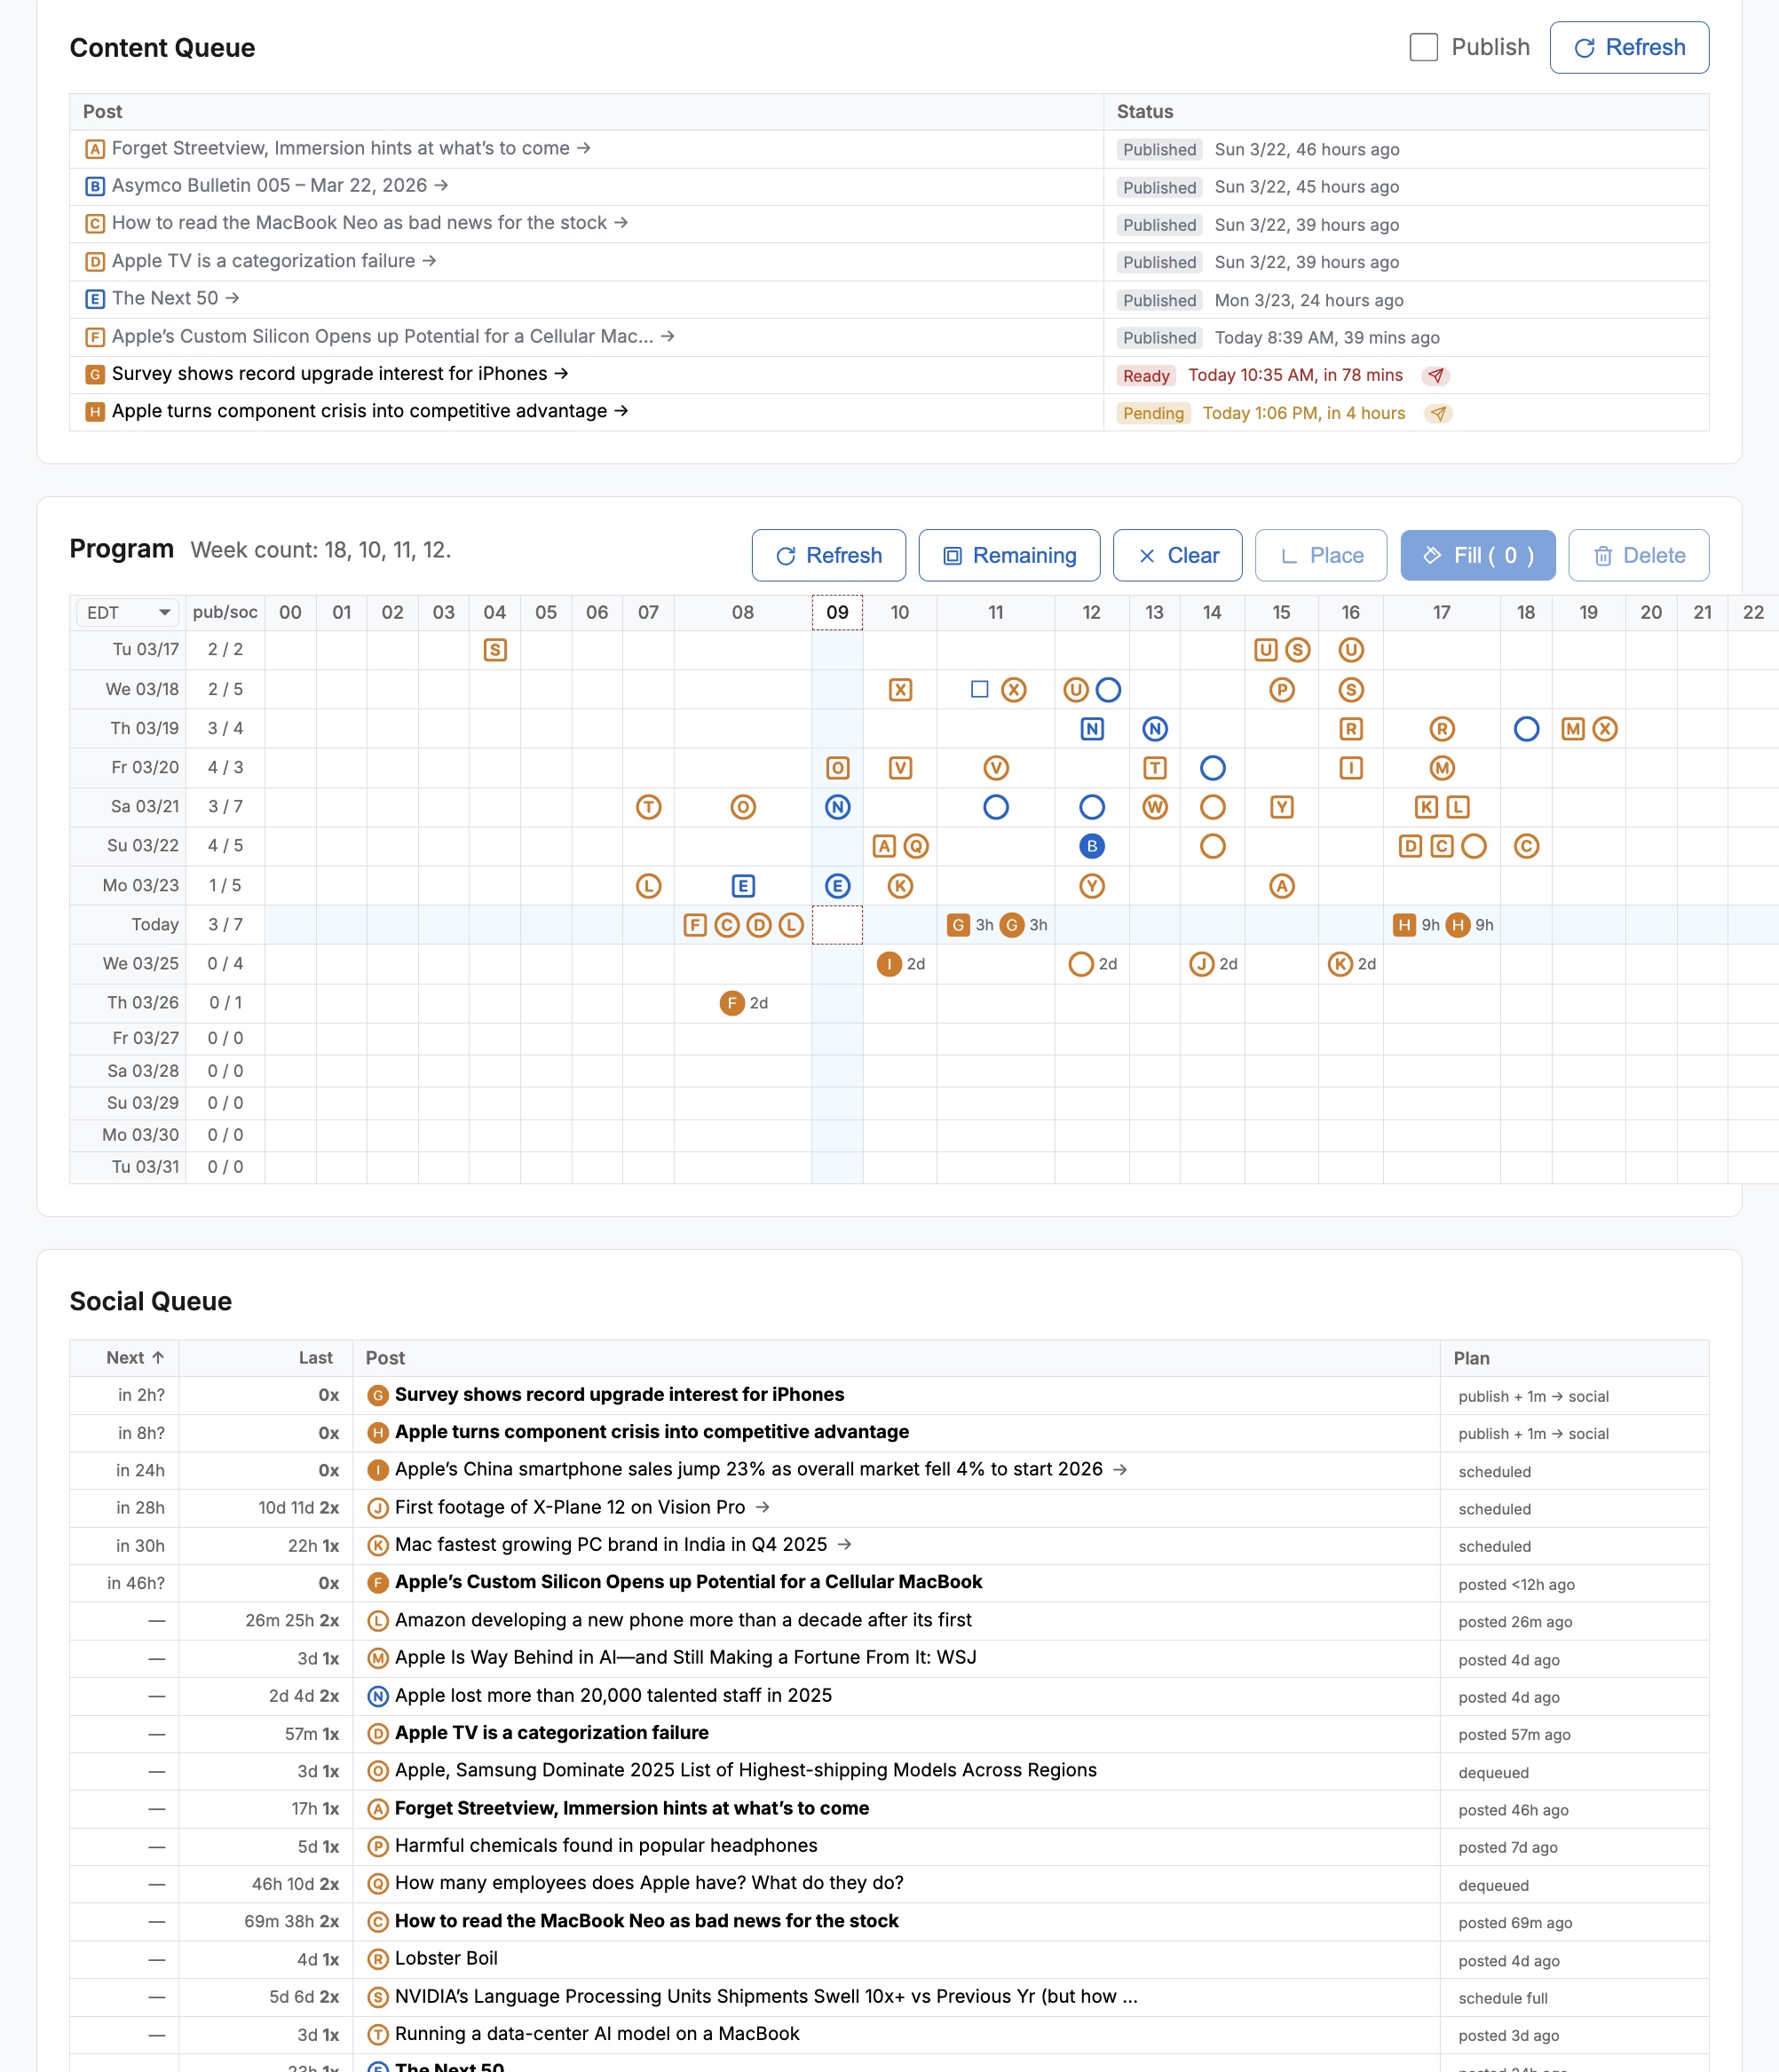Select the highlighted 09 hour column header
The width and height of the screenshot is (1779, 2072).
pyautogui.click(x=838, y=612)
